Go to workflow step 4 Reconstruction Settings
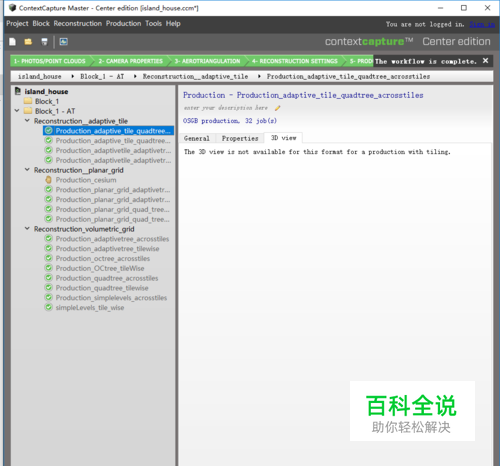Image resolution: width=500 pixels, height=466 pixels. 295,61
